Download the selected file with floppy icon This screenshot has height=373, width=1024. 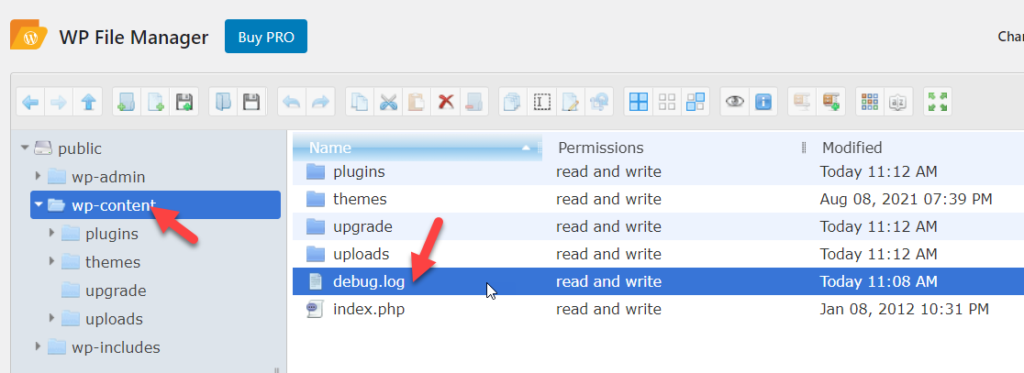[251, 102]
